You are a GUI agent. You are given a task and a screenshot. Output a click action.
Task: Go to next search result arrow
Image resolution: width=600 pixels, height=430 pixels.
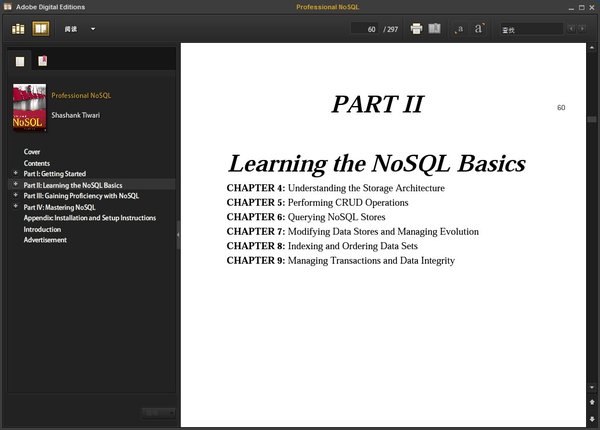coord(583,29)
